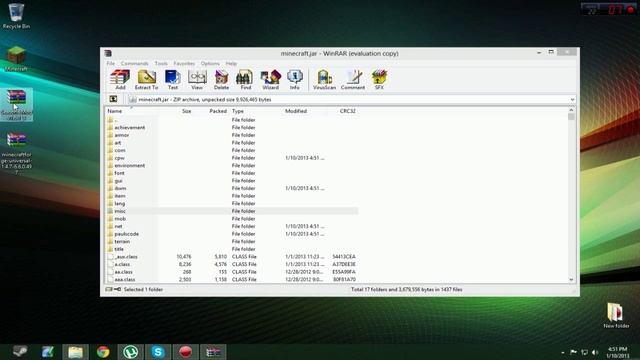Click the red recorder taskbar icon
The image size is (640, 360).
pyautogui.click(x=185, y=351)
